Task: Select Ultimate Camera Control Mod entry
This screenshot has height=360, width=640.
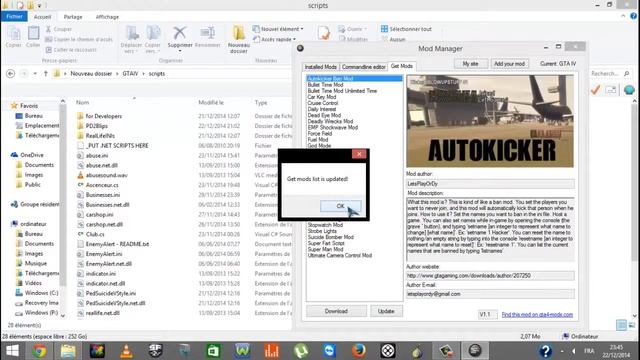Action: point(340,256)
